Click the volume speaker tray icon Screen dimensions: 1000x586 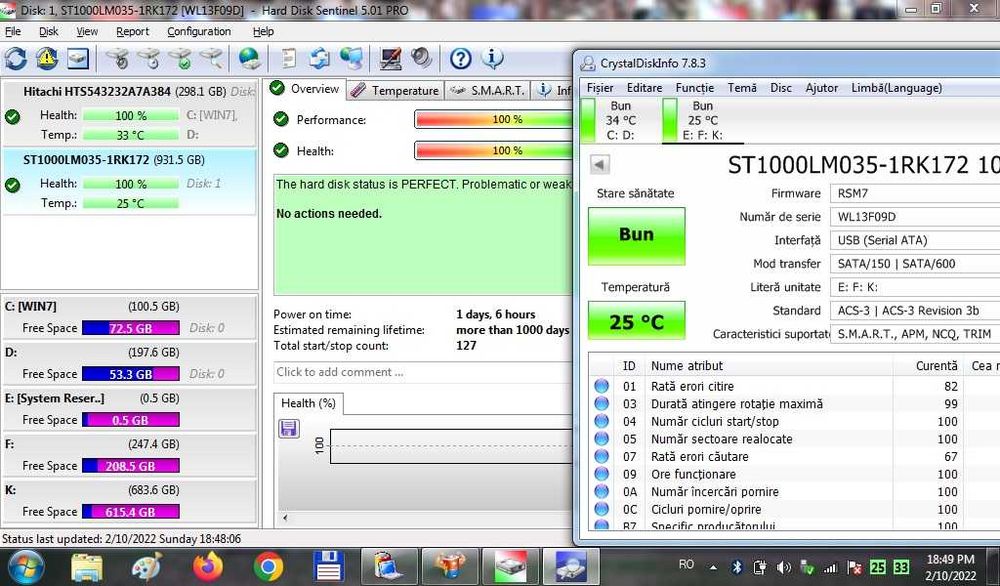point(783,567)
